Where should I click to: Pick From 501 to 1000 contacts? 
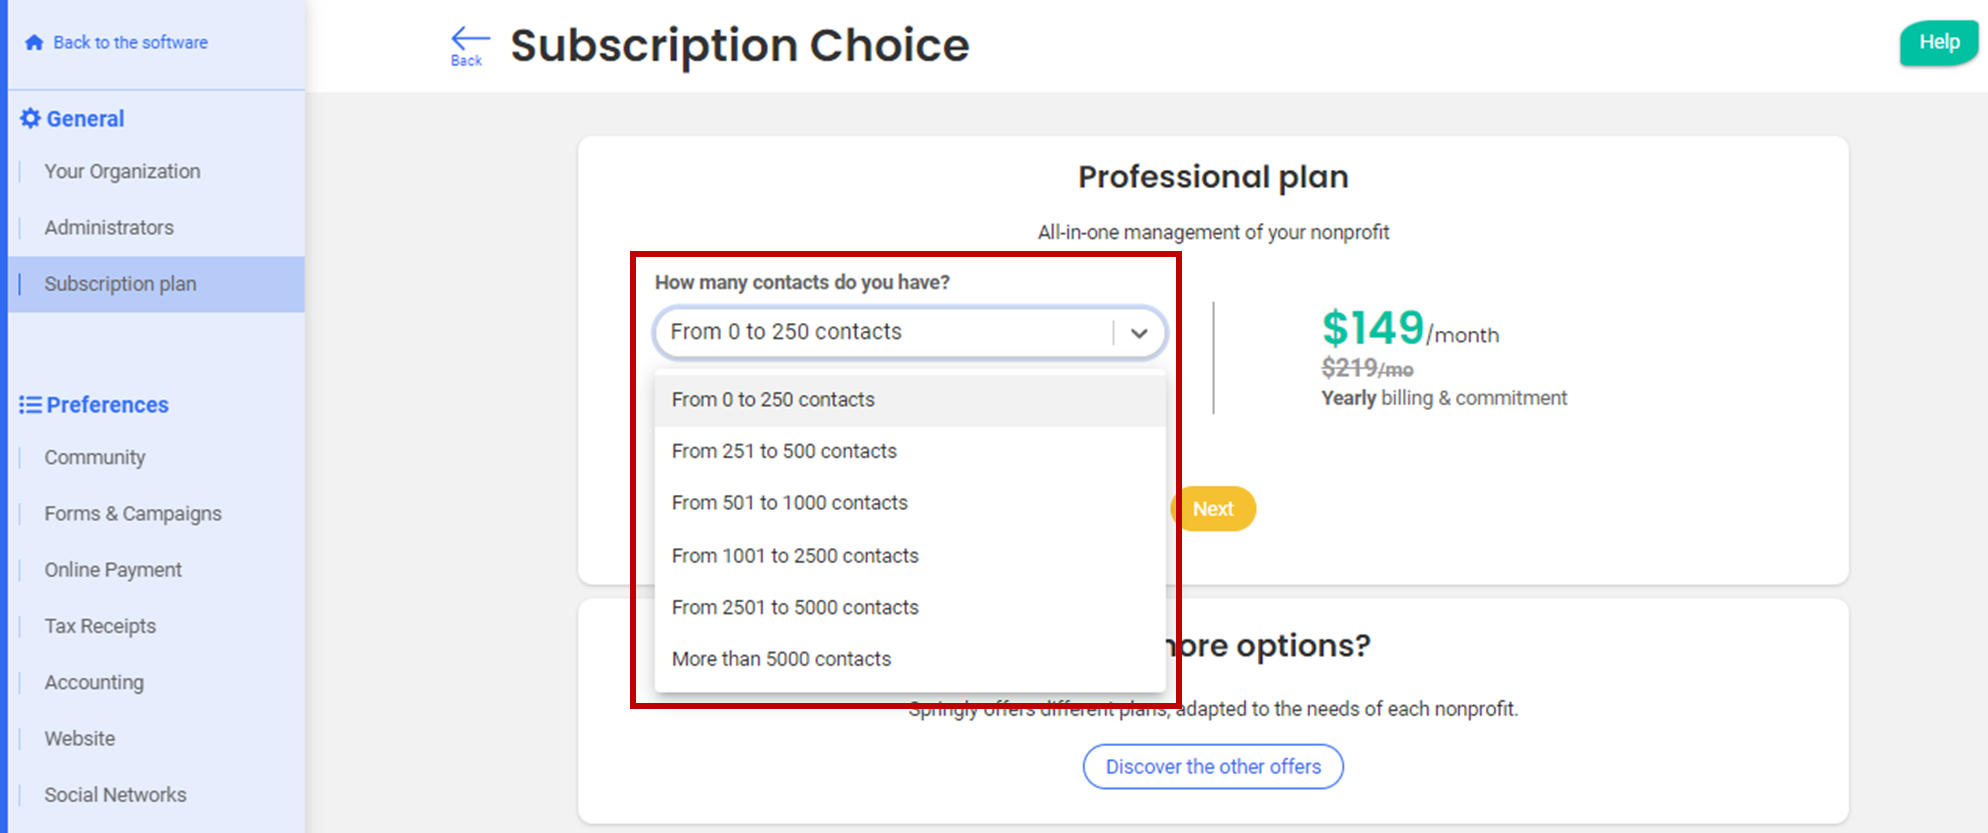tap(789, 503)
